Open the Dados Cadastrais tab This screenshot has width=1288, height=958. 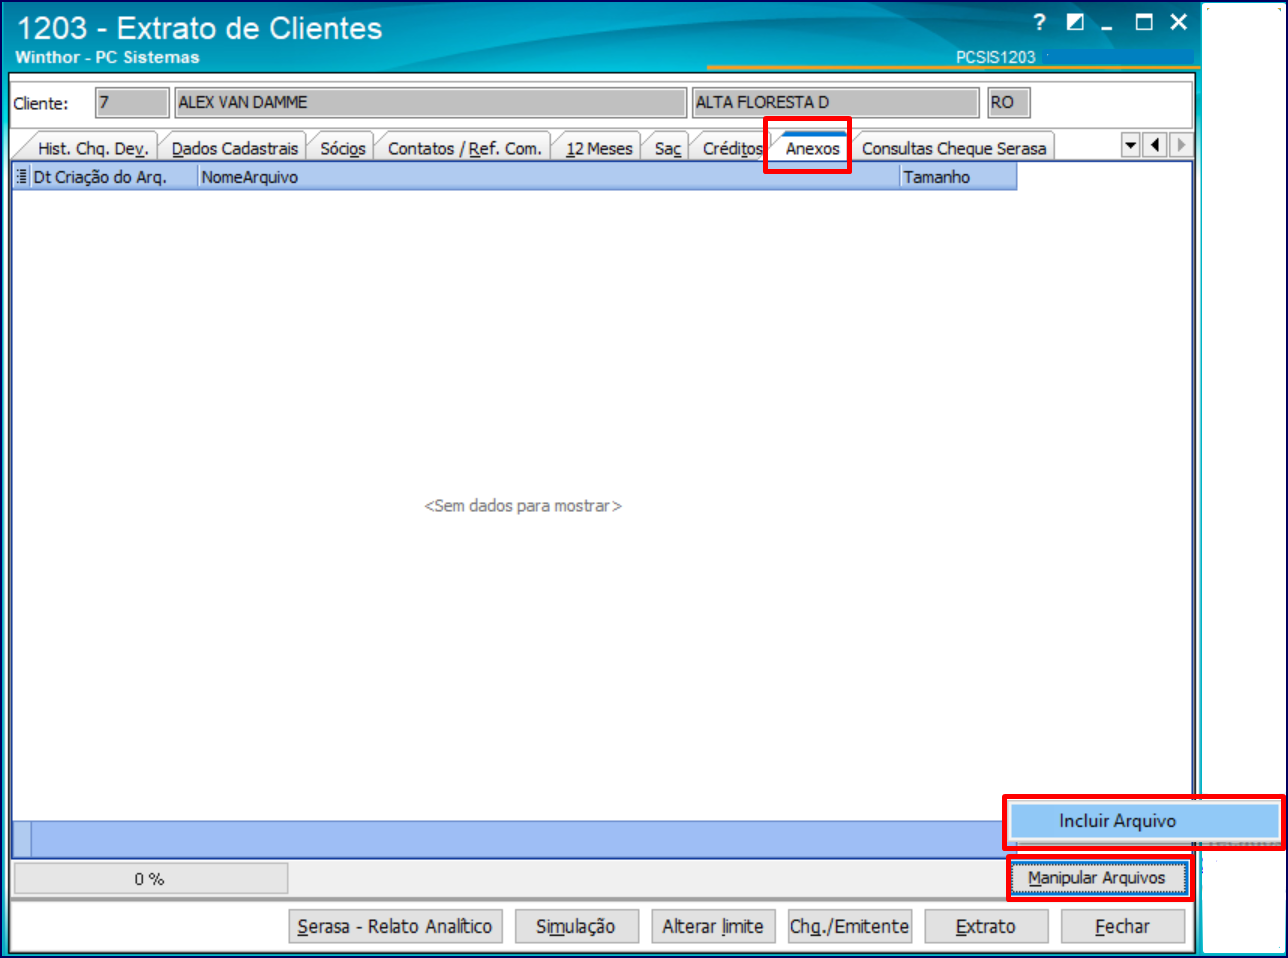[x=235, y=148]
